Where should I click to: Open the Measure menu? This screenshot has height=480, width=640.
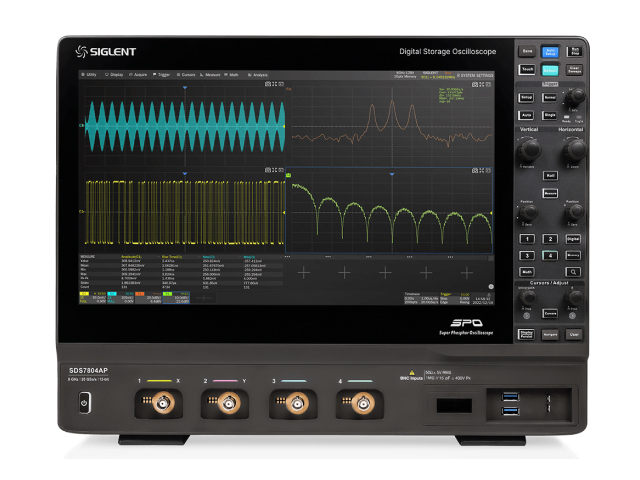(x=212, y=74)
